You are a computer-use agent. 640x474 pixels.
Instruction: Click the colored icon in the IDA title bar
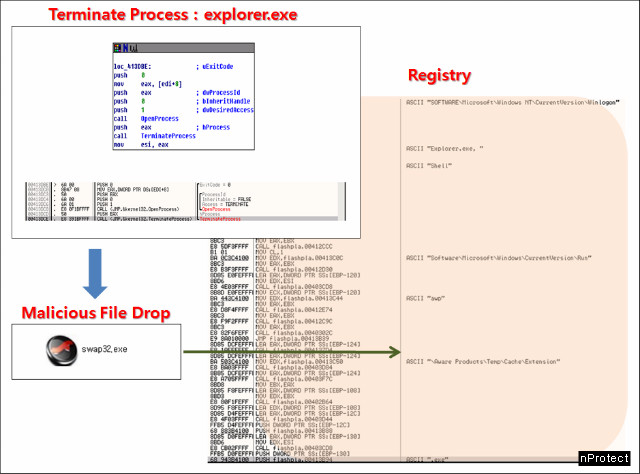118,48
